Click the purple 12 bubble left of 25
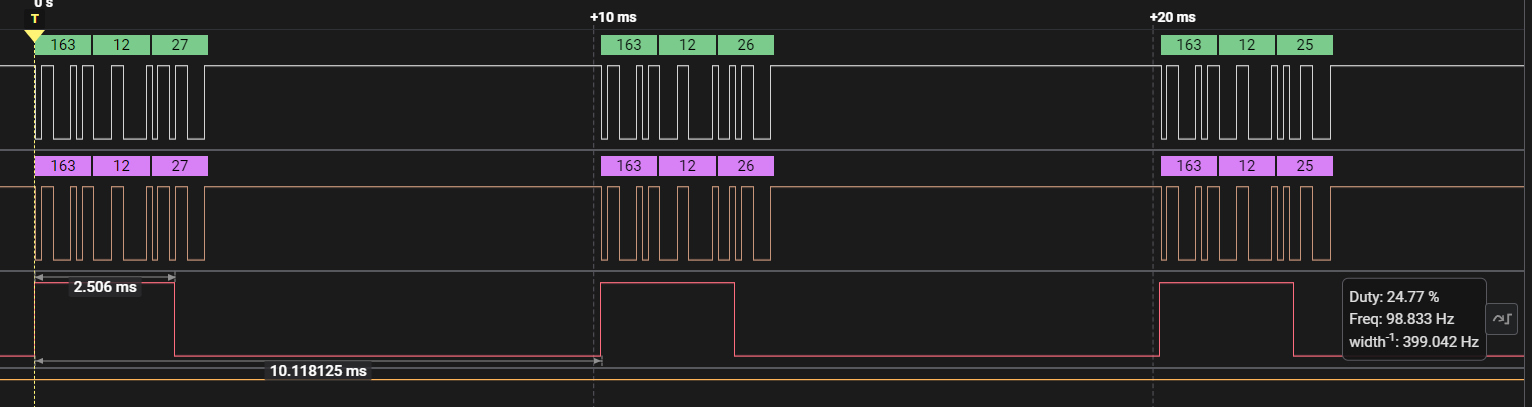Screen dimensions: 1532x407 [x=1246, y=166]
